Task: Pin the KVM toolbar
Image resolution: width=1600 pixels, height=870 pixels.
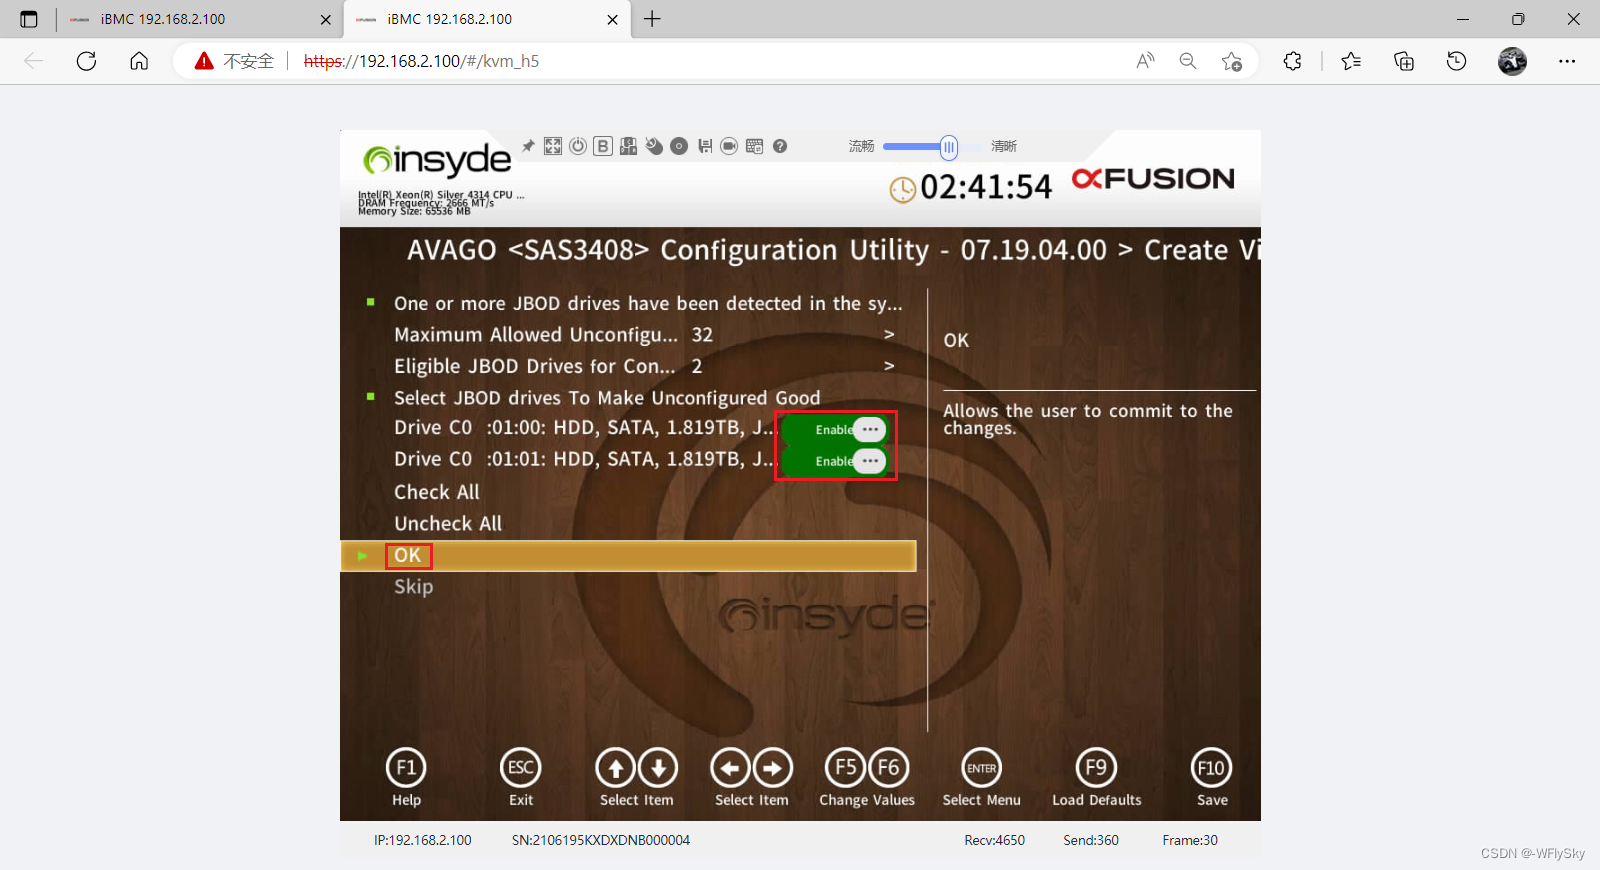Action: (x=528, y=146)
